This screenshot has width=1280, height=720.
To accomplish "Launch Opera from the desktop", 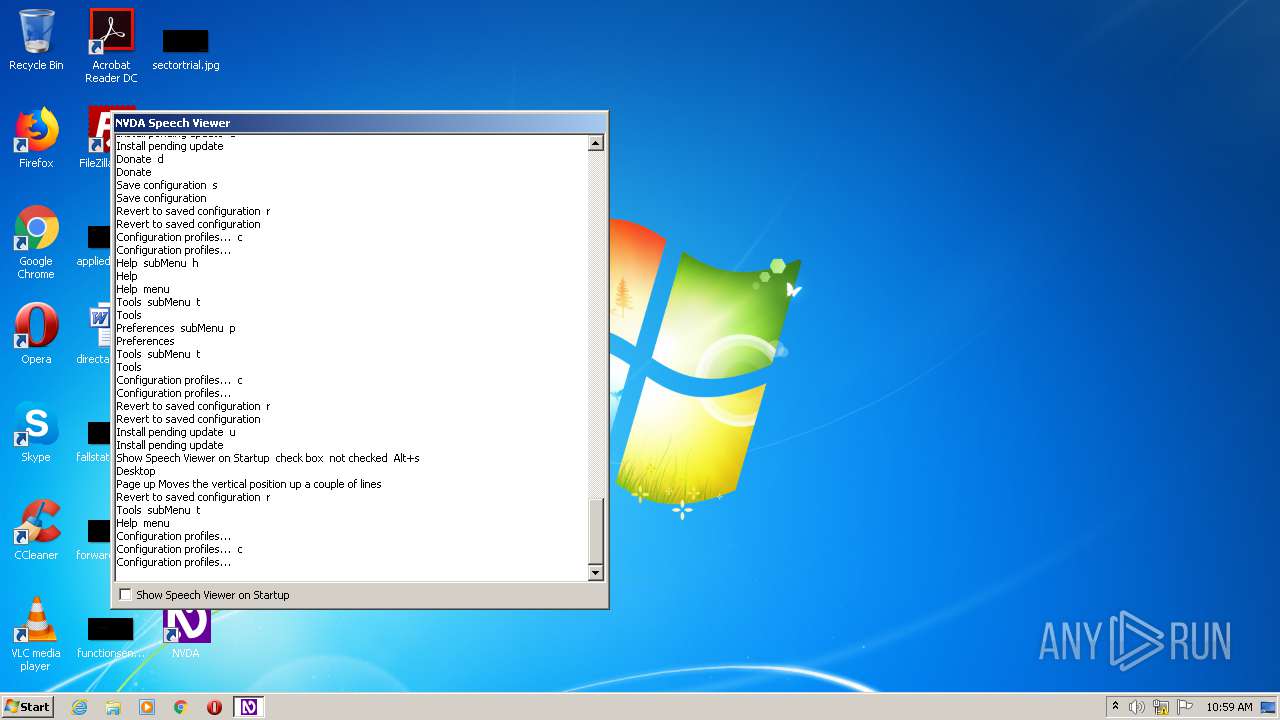I will [x=36, y=334].
